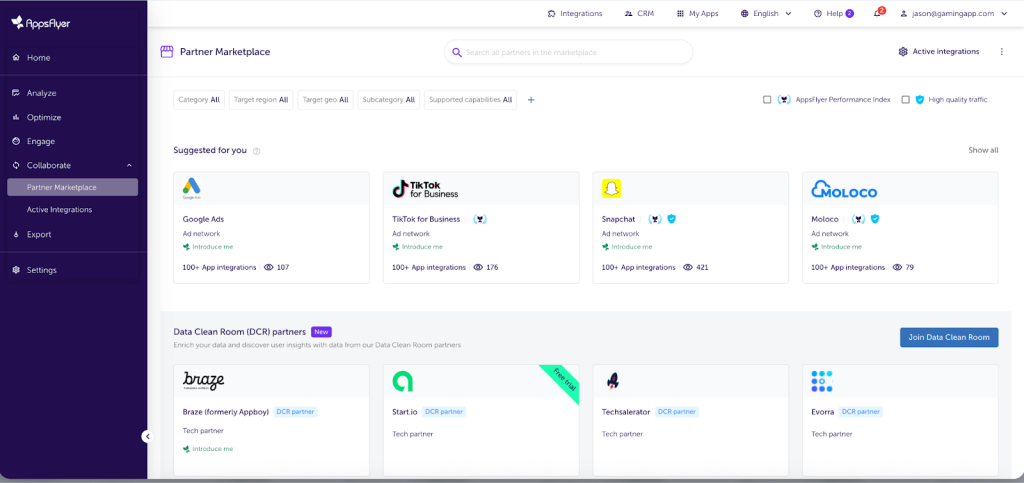1024x483 pixels.
Task: Click the plus icon to add filter
Action: (531, 100)
